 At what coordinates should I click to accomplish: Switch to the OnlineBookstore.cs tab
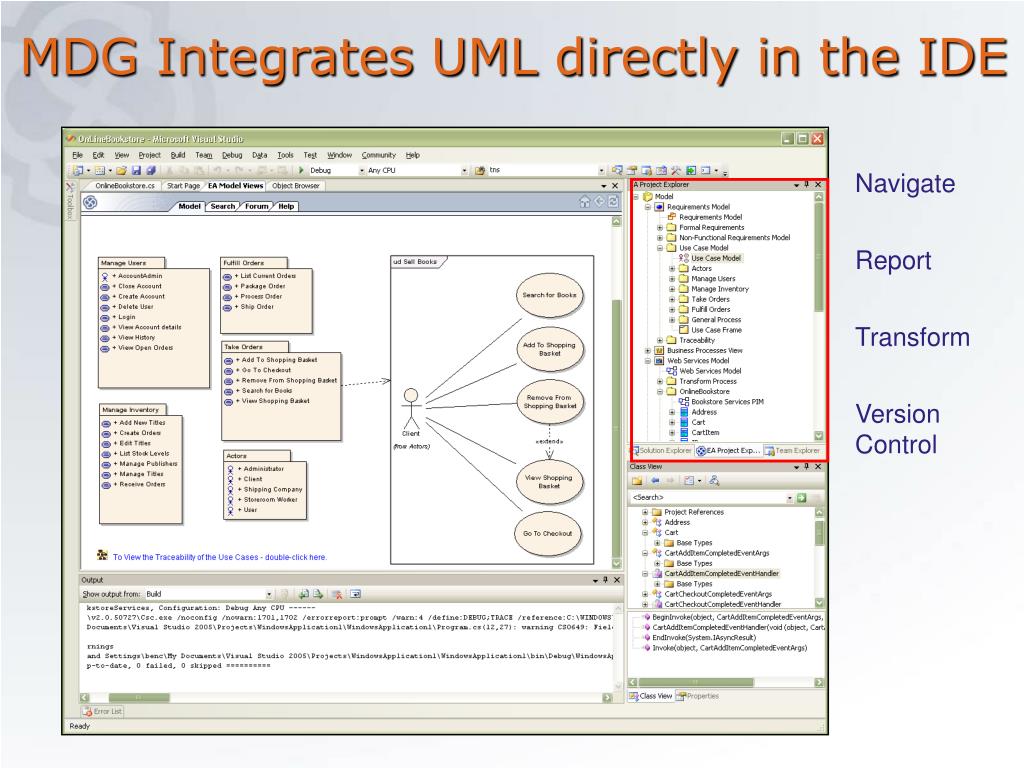click(x=125, y=186)
